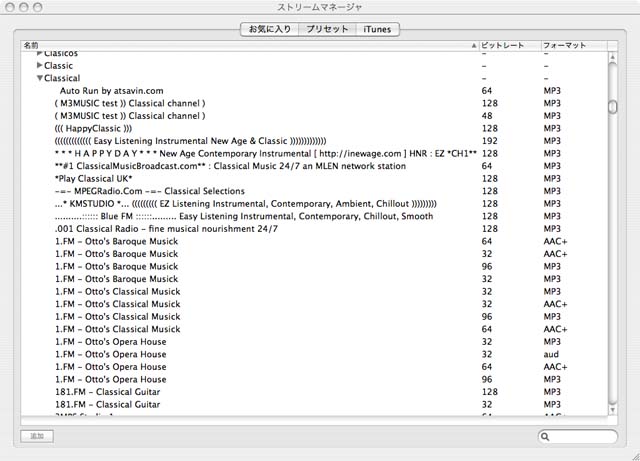Viewport: 640px width, 461px height.
Task: Switch to the お気に入り tab
Action: [x=270, y=29]
